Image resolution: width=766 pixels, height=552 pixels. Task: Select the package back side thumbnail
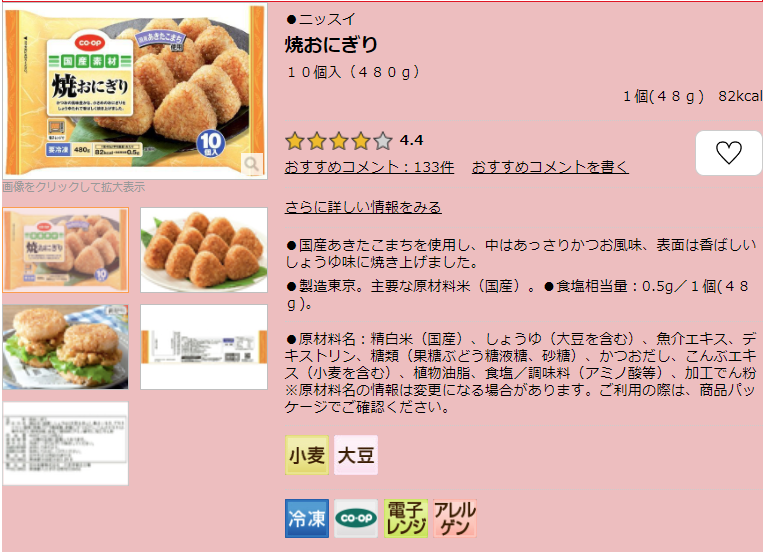tap(204, 347)
